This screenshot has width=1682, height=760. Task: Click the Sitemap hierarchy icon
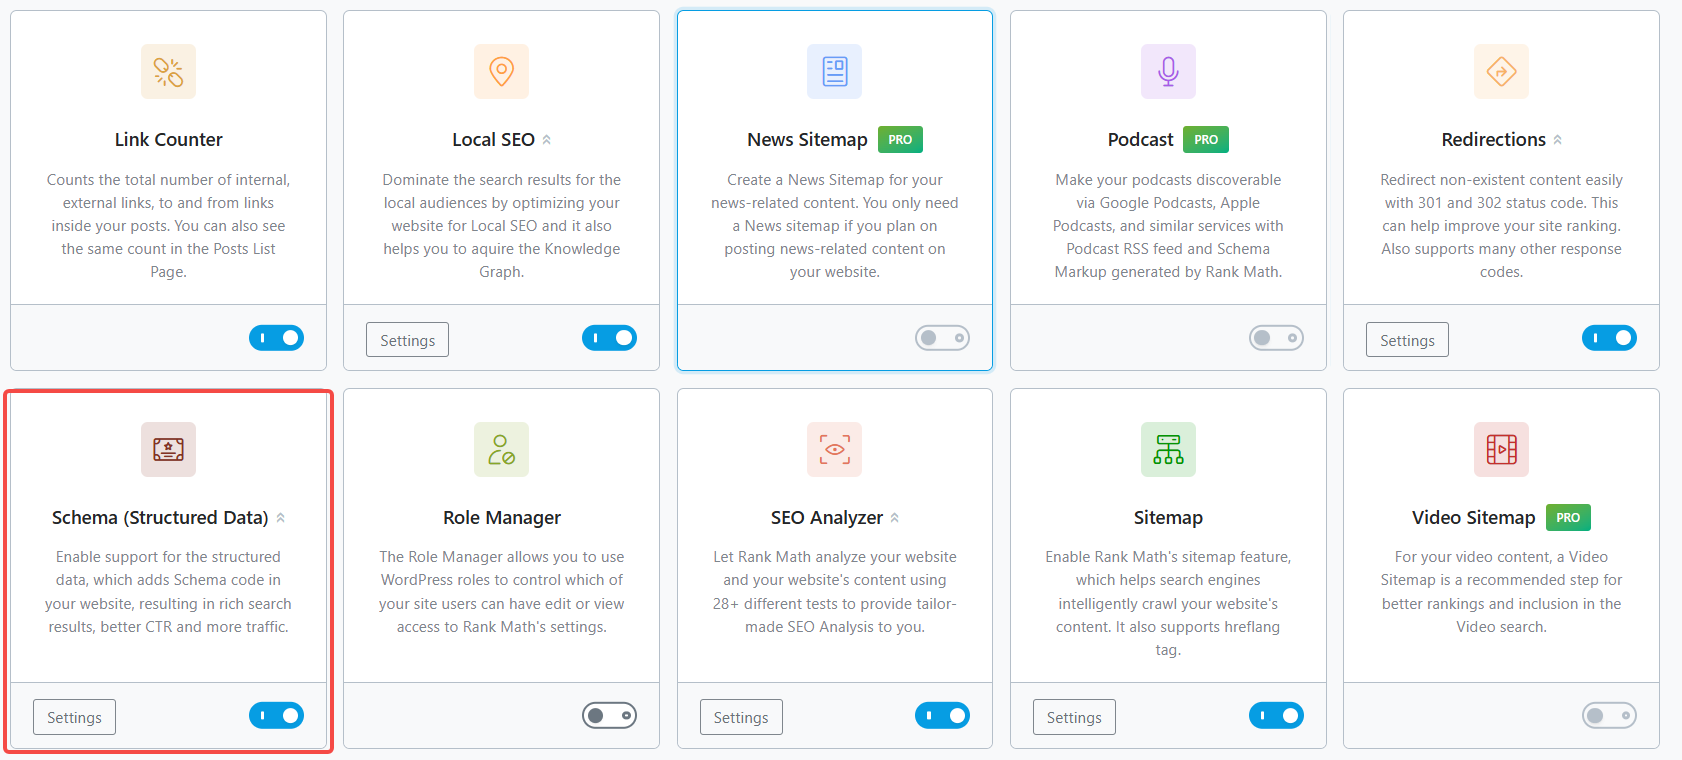pyautogui.click(x=1168, y=449)
